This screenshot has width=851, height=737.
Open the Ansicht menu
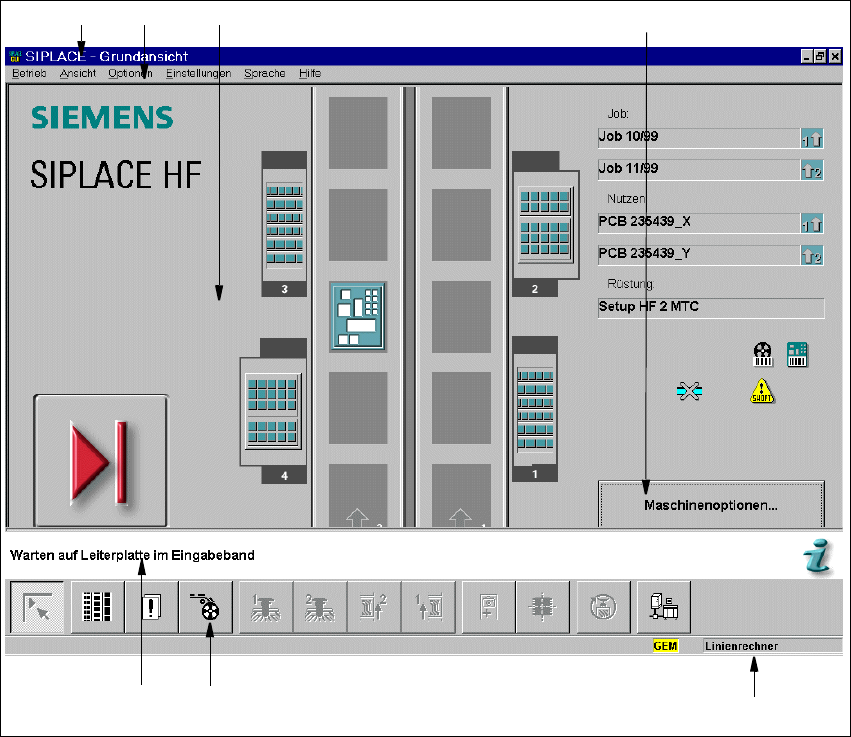[x=78, y=73]
